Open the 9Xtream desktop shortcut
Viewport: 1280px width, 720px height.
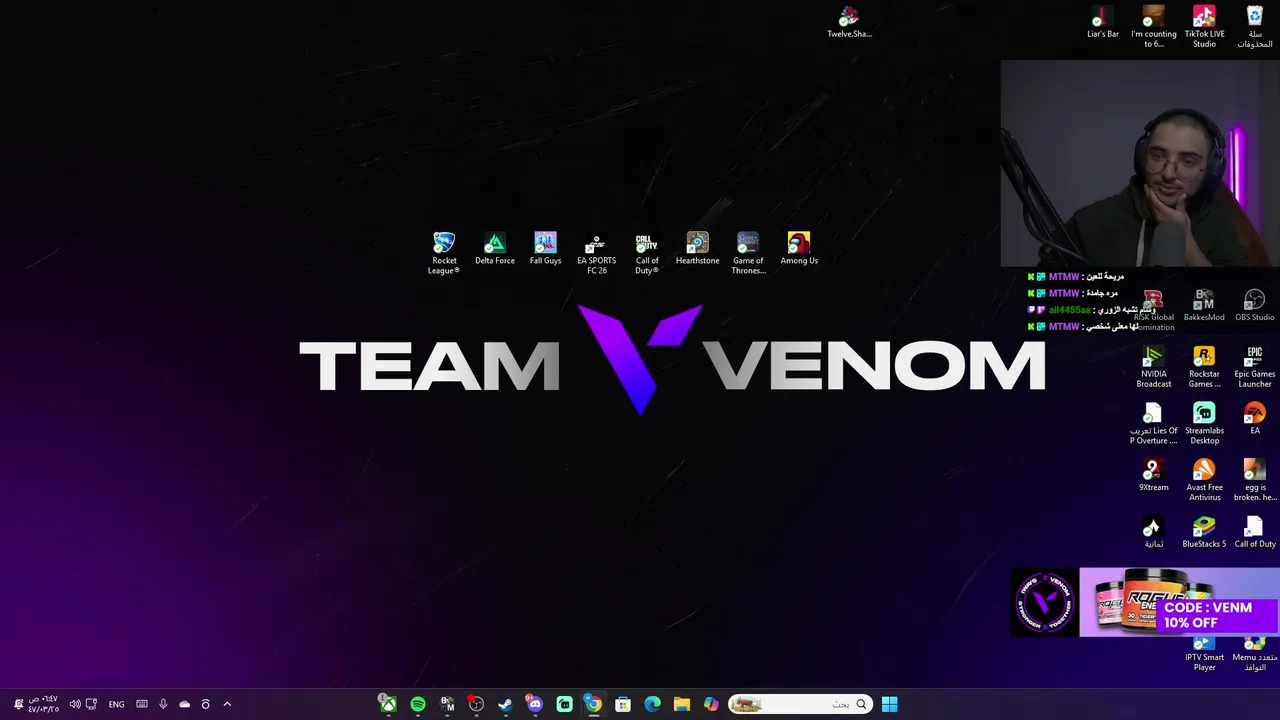click(x=1153, y=476)
